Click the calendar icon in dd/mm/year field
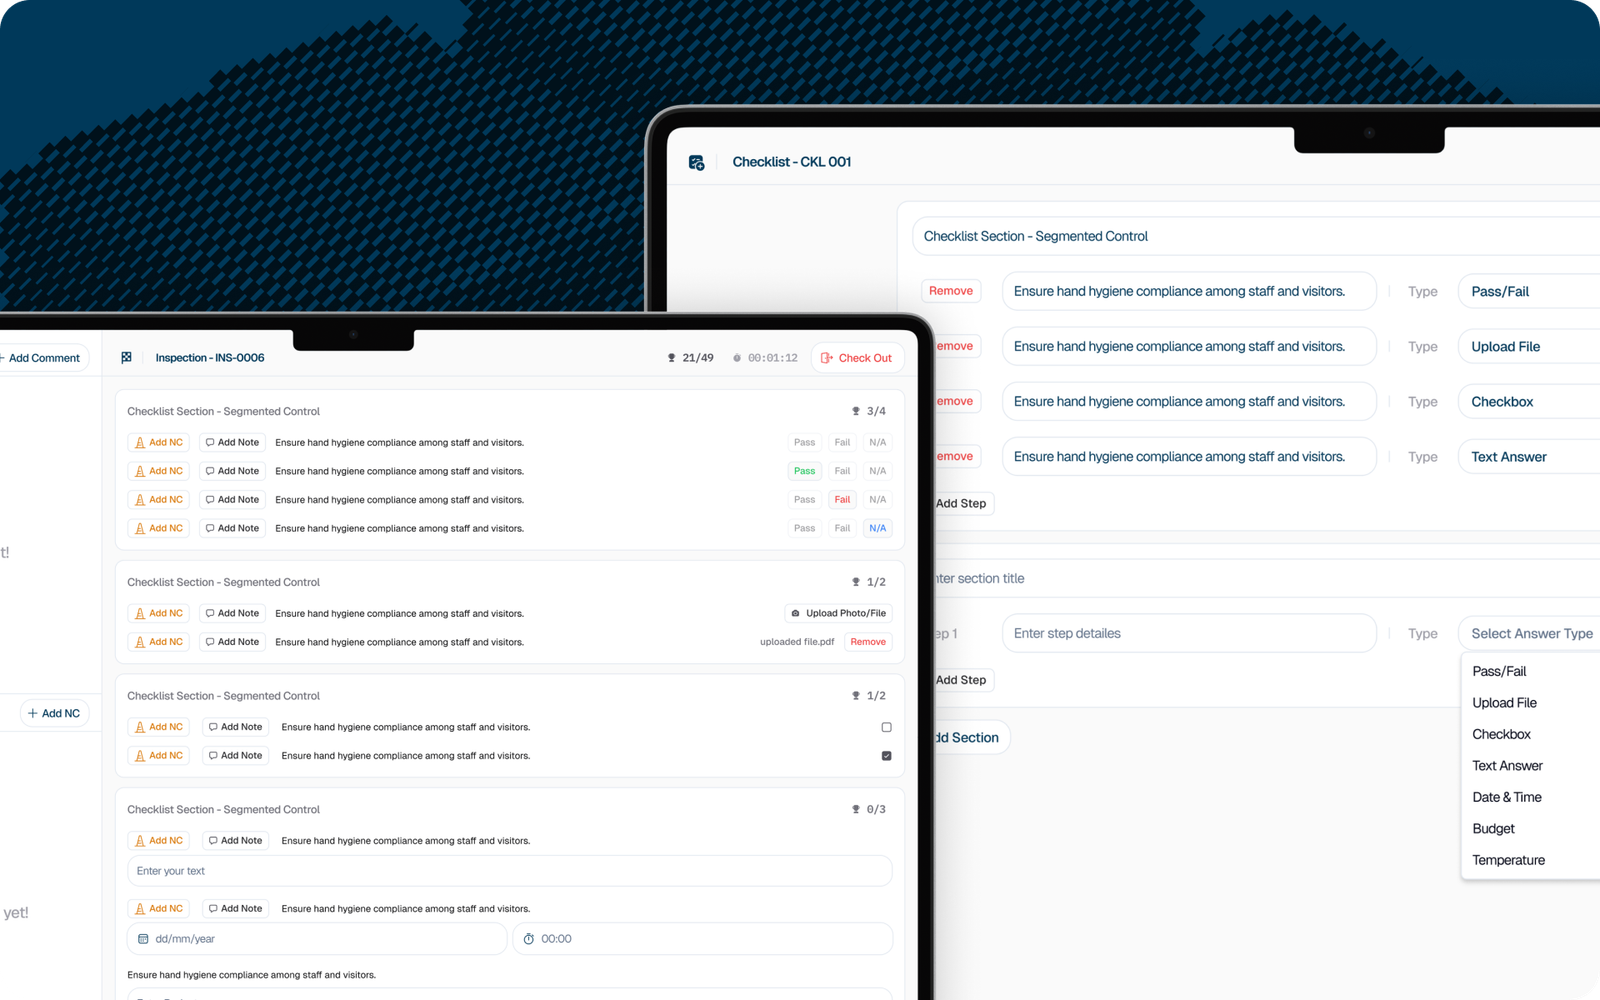This screenshot has height=1000, width=1600. [143, 939]
